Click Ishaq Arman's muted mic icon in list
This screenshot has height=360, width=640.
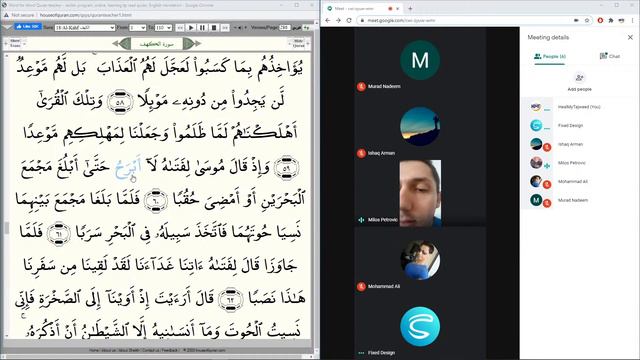coord(547,147)
